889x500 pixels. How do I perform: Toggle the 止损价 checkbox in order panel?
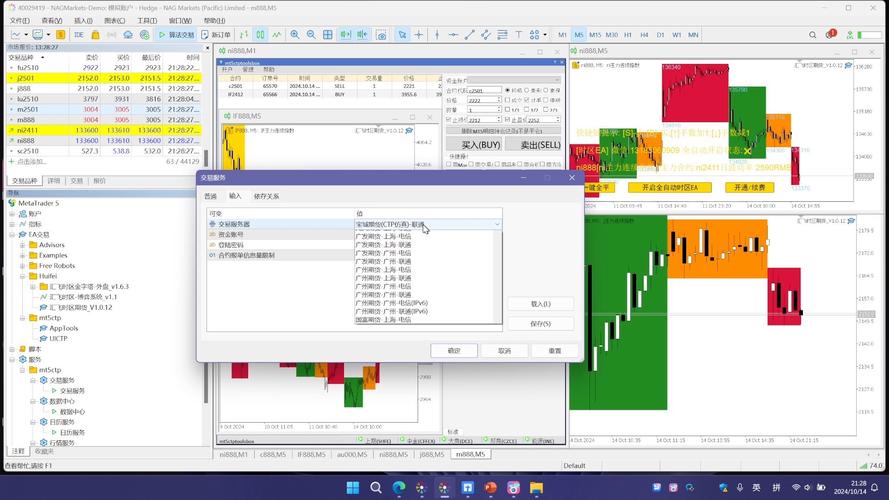coord(447,120)
